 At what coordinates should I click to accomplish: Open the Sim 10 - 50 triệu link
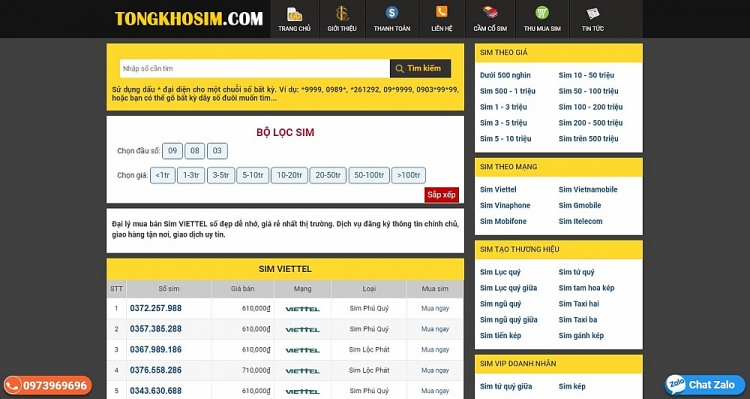coord(586,75)
